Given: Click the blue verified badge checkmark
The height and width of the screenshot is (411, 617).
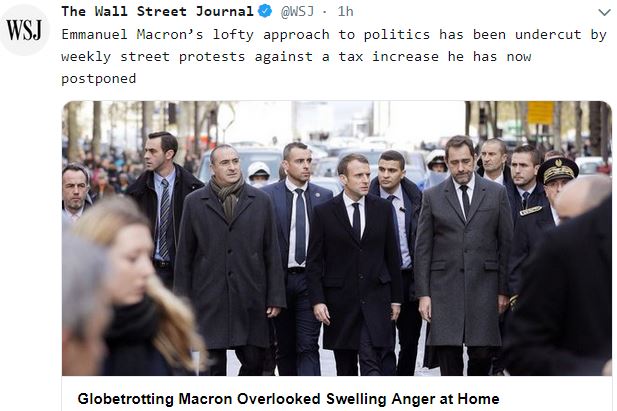Looking at the screenshot, I should pyautogui.click(x=265, y=11).
